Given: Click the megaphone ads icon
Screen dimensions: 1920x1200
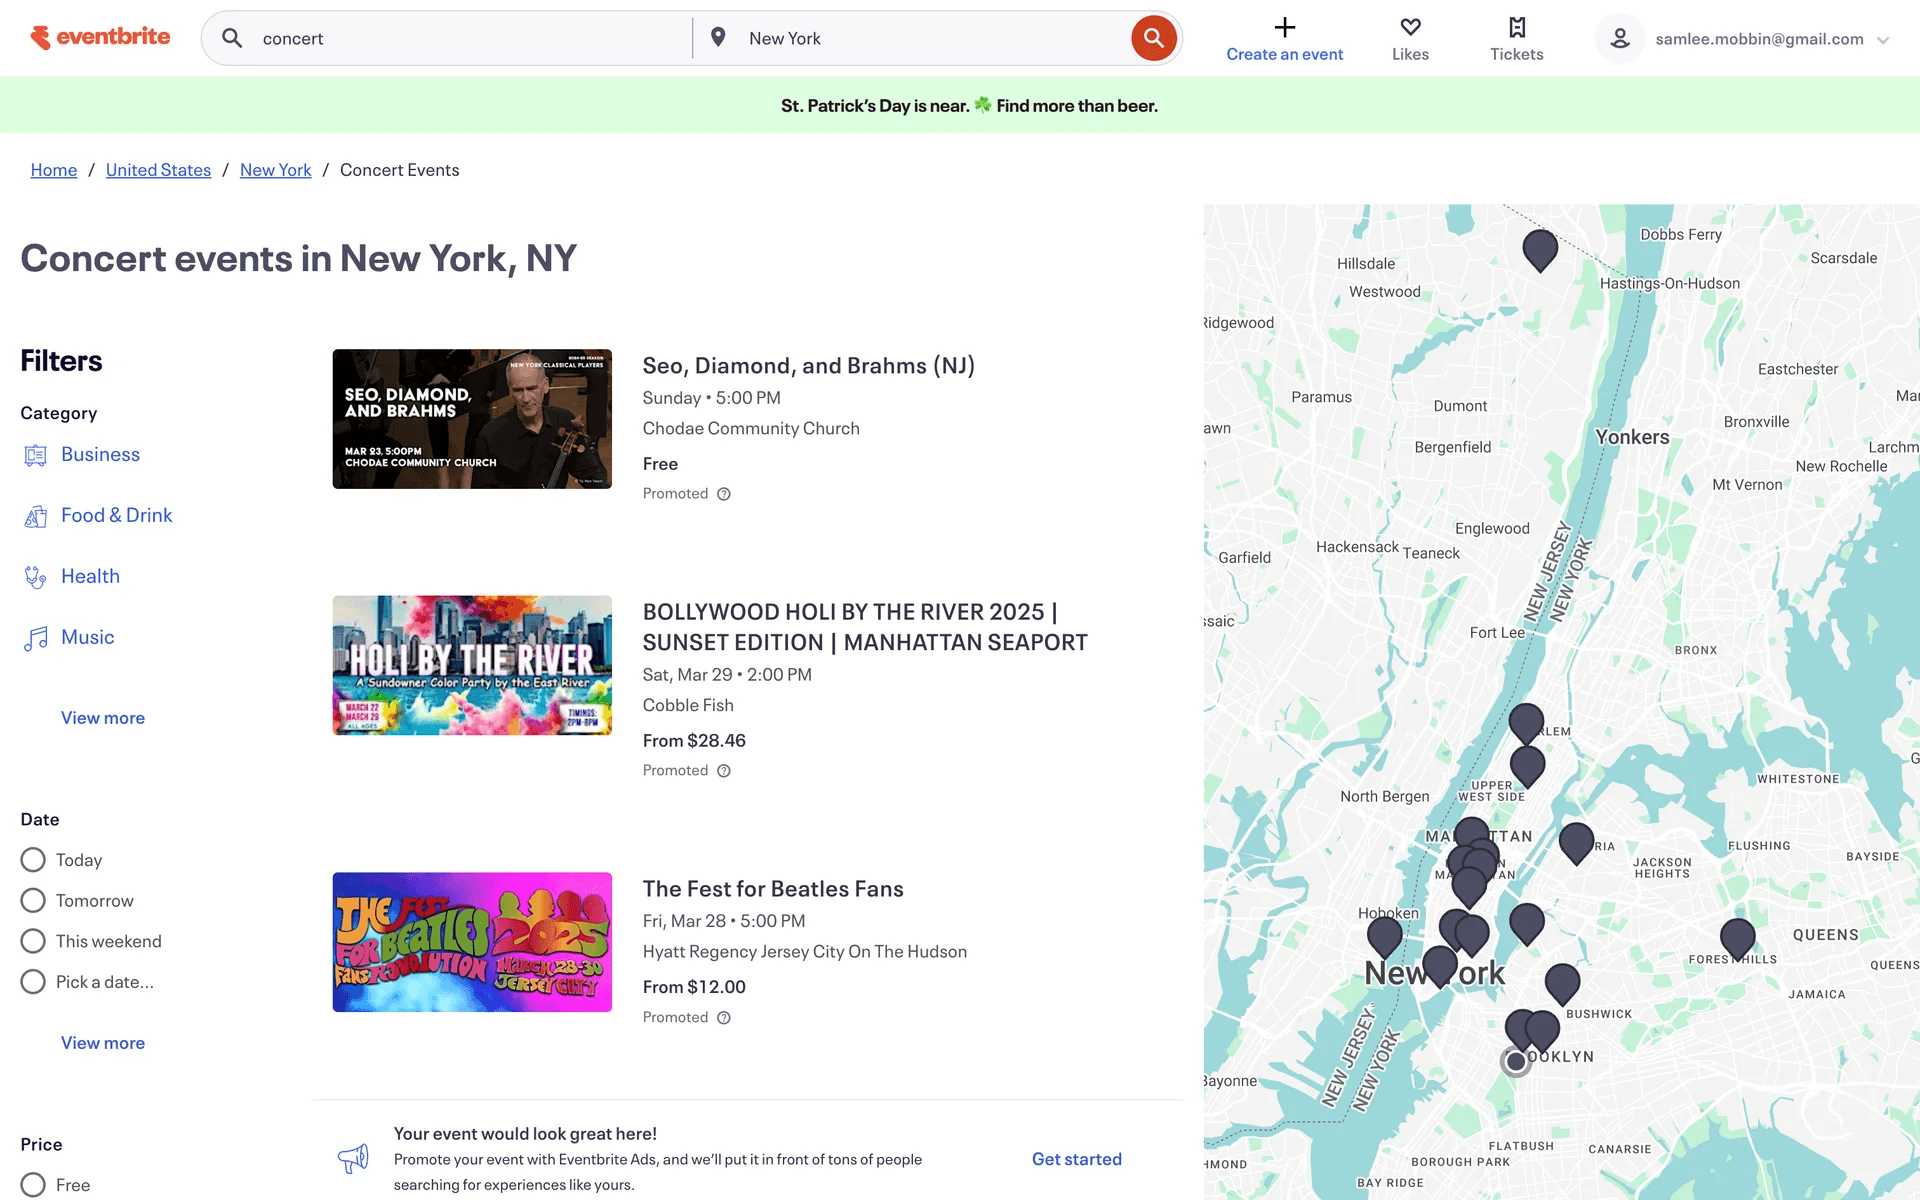Looking at the screenshot, I should pos(353,1159).
